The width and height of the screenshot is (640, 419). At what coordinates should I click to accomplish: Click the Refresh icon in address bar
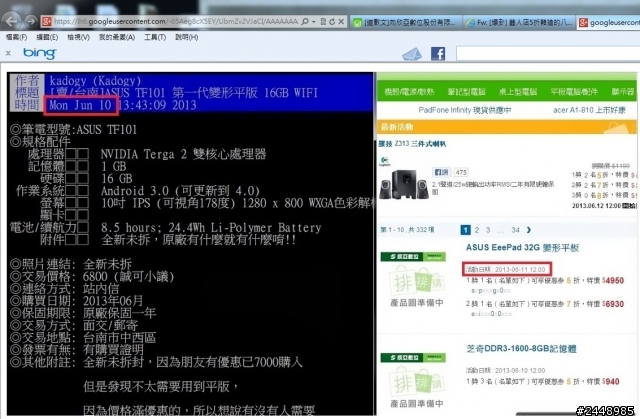(x=332, y=22)
